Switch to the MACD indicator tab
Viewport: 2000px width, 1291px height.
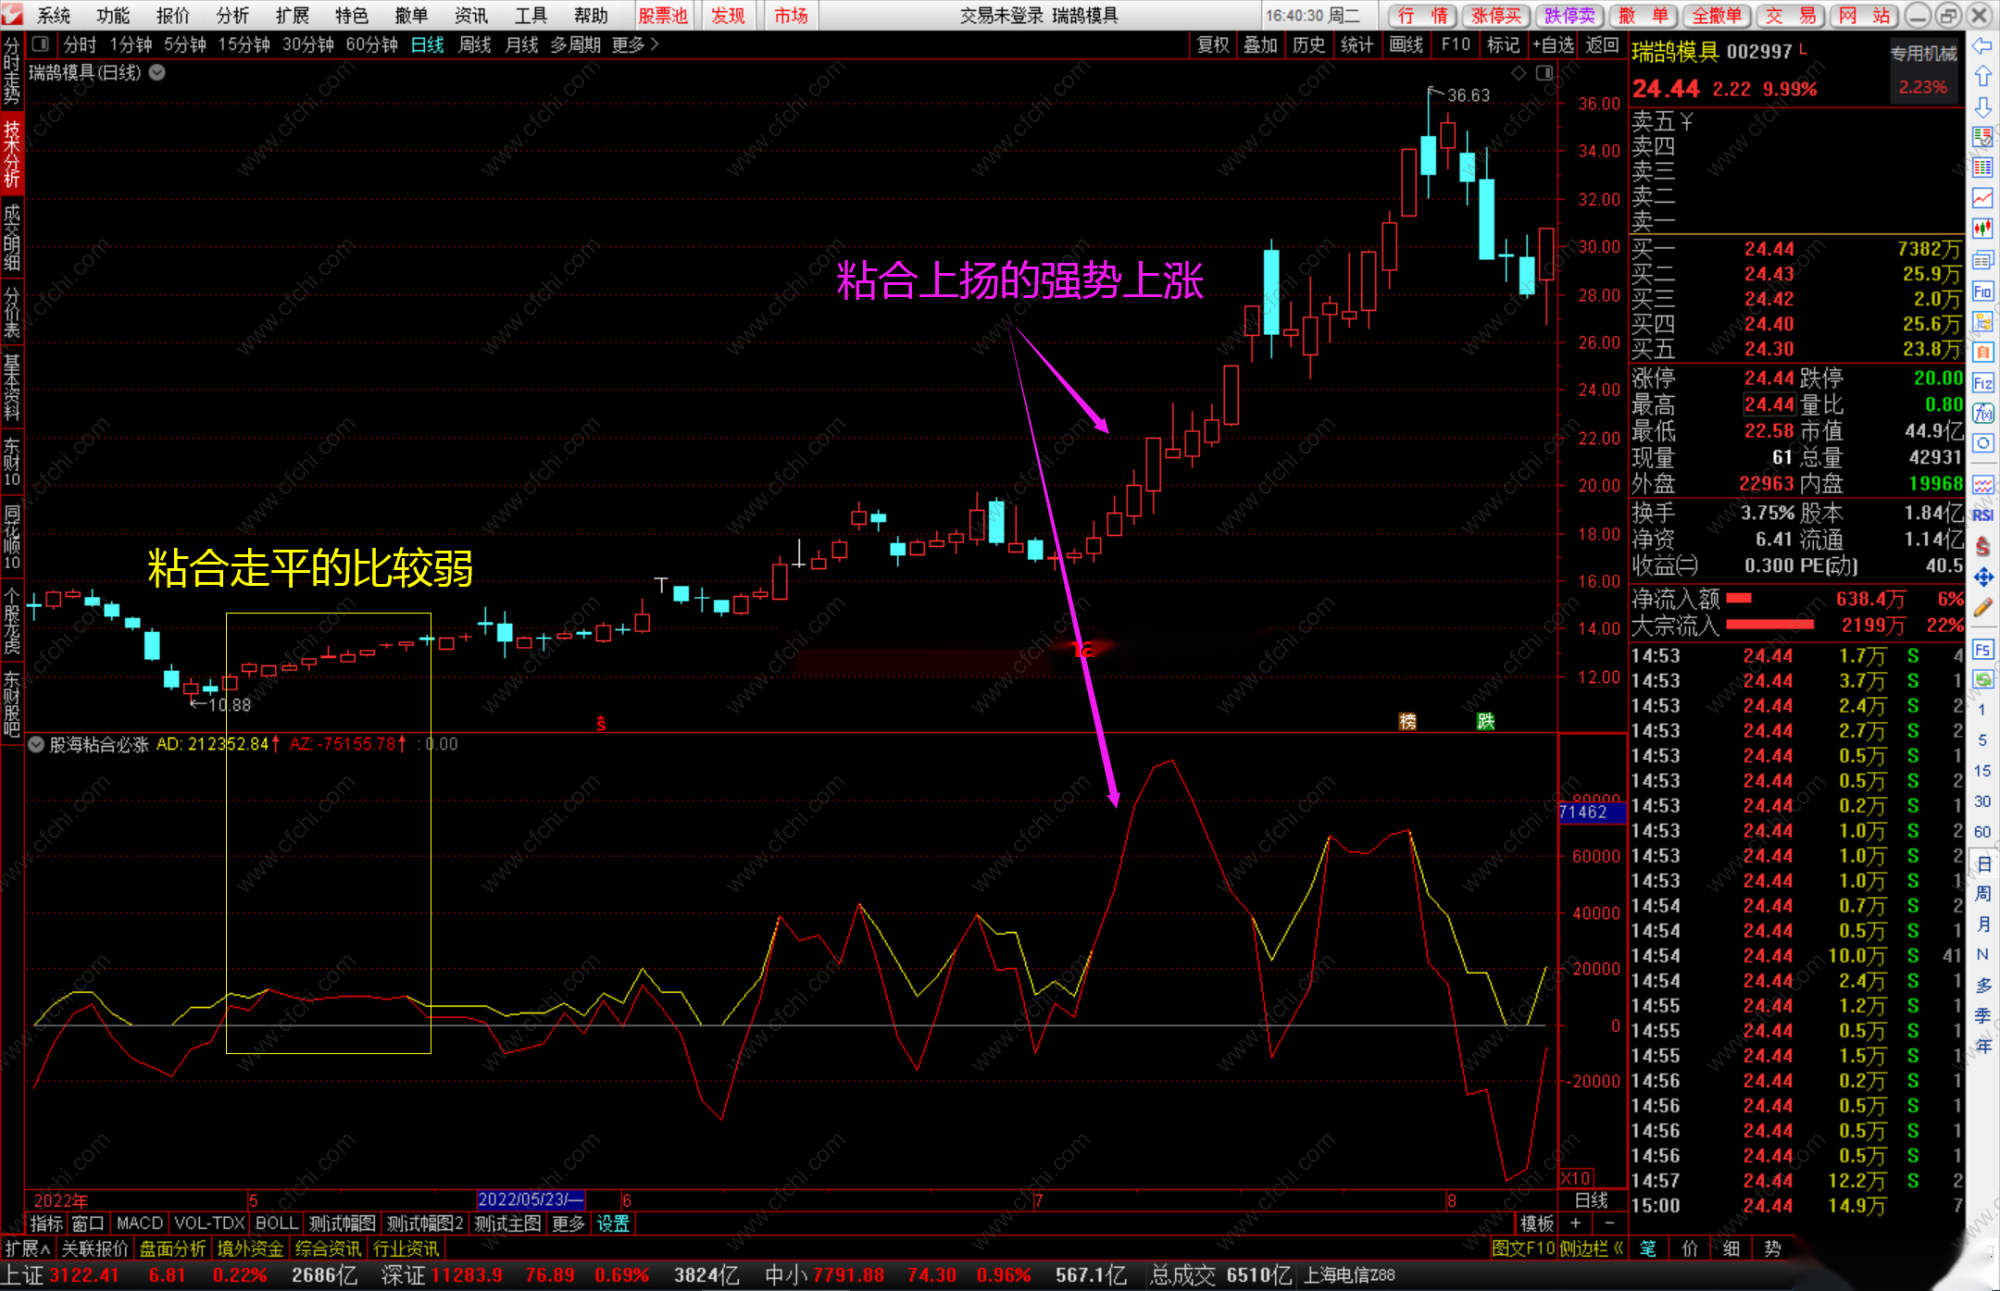point(139,1223)
